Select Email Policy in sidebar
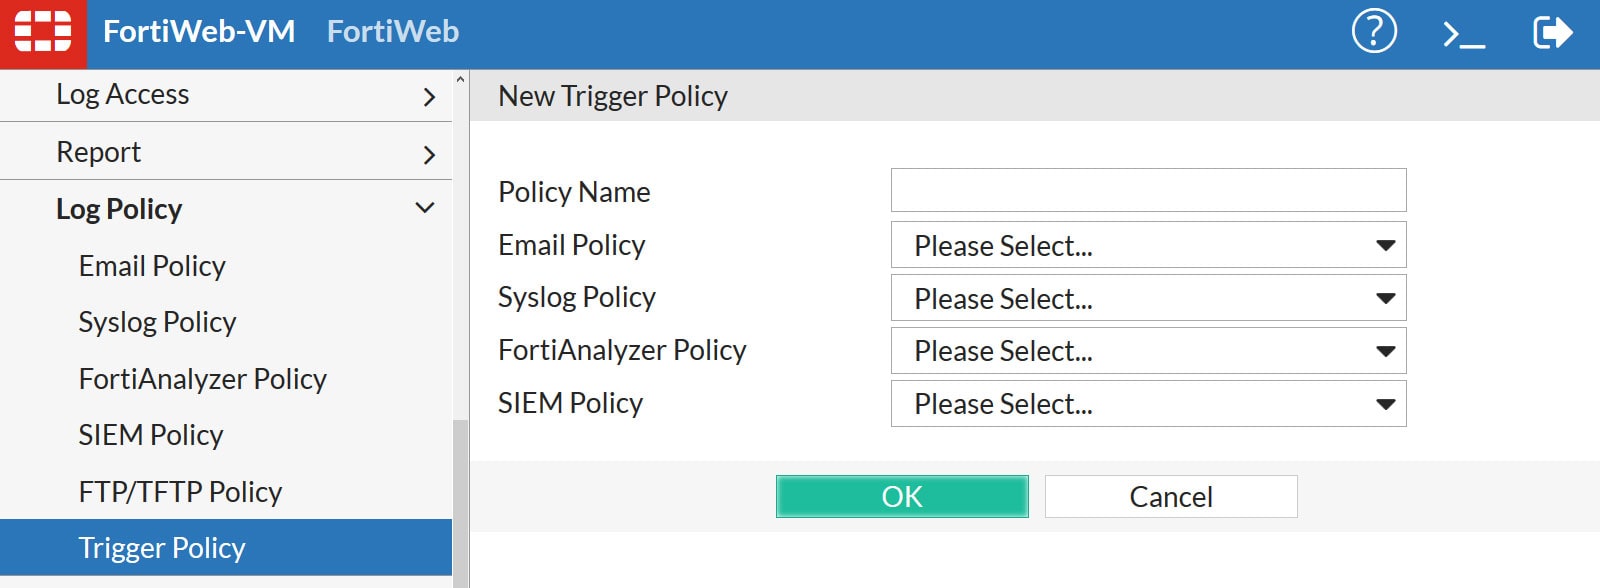The image size is (1600, 588). pos(152,266)
